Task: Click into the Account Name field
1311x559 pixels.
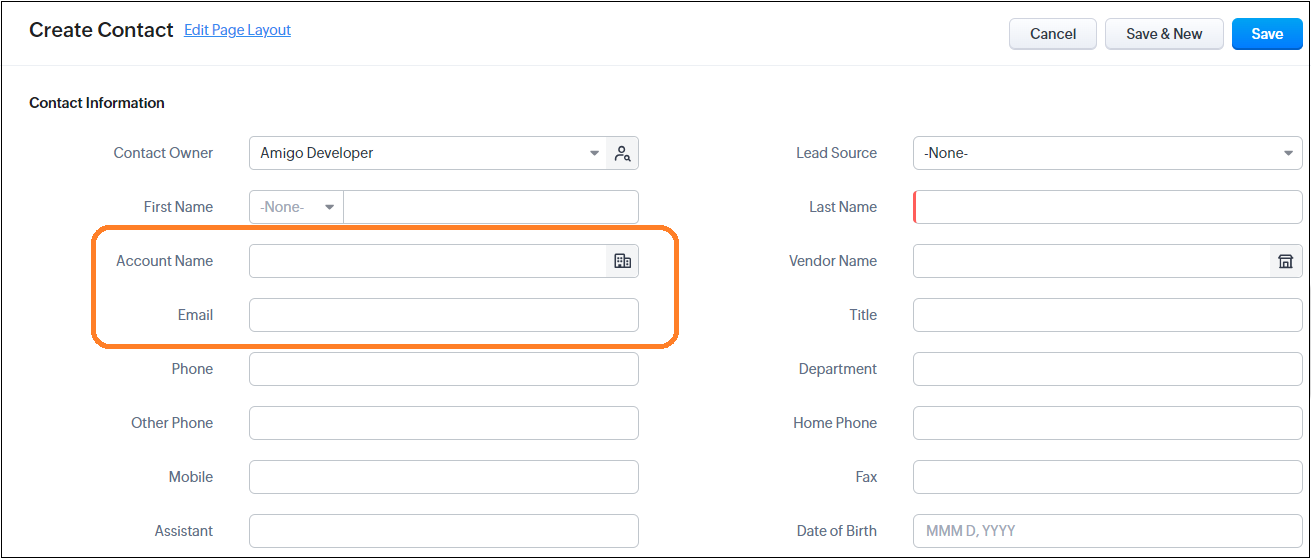Action: point(428,261)
